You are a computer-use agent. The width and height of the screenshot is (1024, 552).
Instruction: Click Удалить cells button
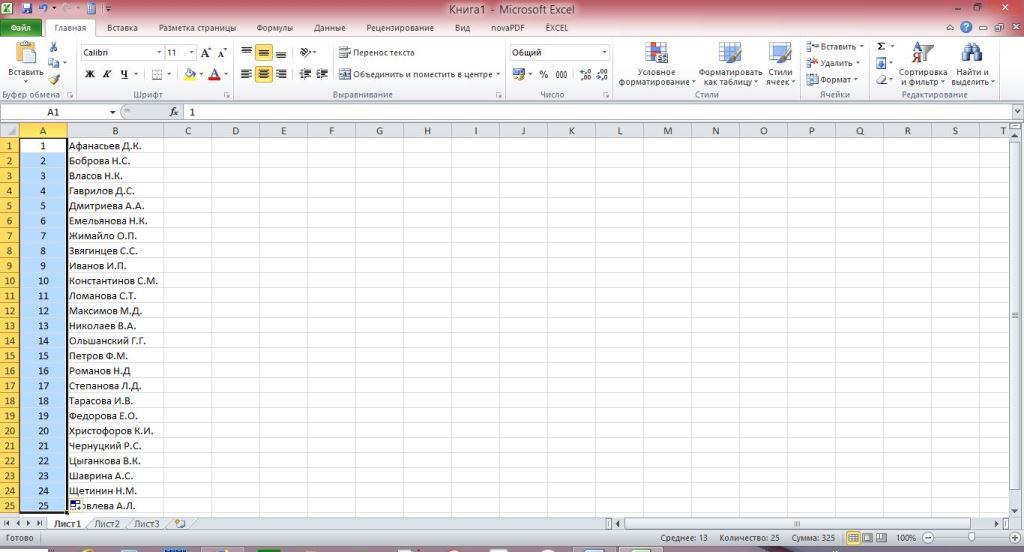click(833, 63)
